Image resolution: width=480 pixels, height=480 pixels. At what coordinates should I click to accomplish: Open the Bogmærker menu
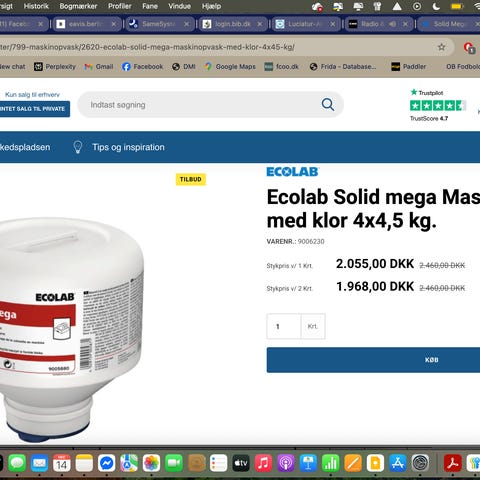coord(78,6)
